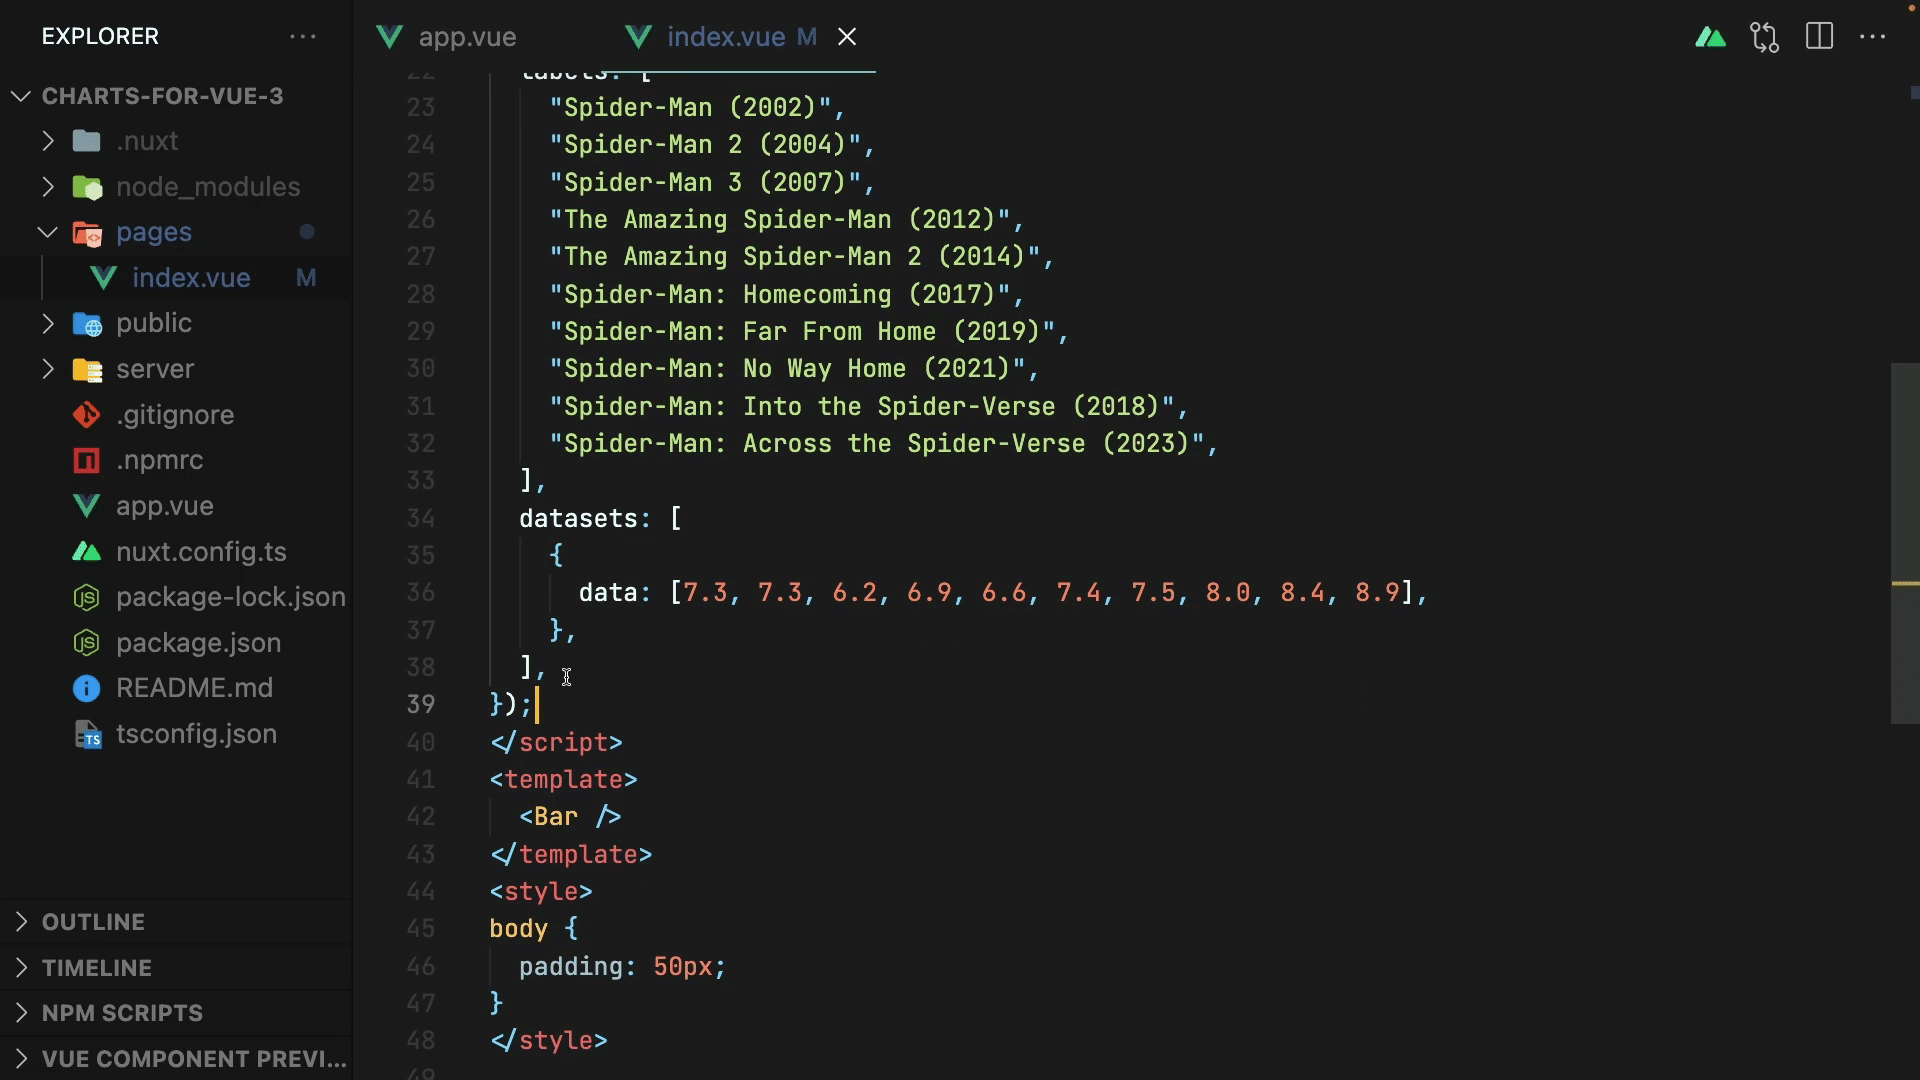Click the pages folder icon
The image size is (1920, 1080).
tap(87, 233)
